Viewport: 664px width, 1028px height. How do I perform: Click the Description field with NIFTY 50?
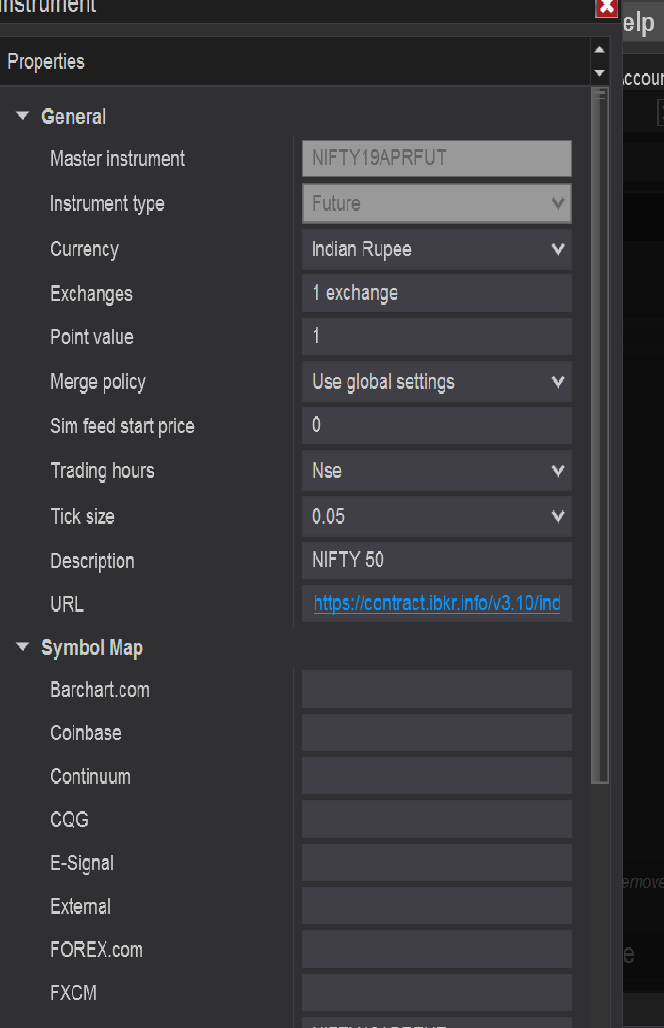(436, 561)
